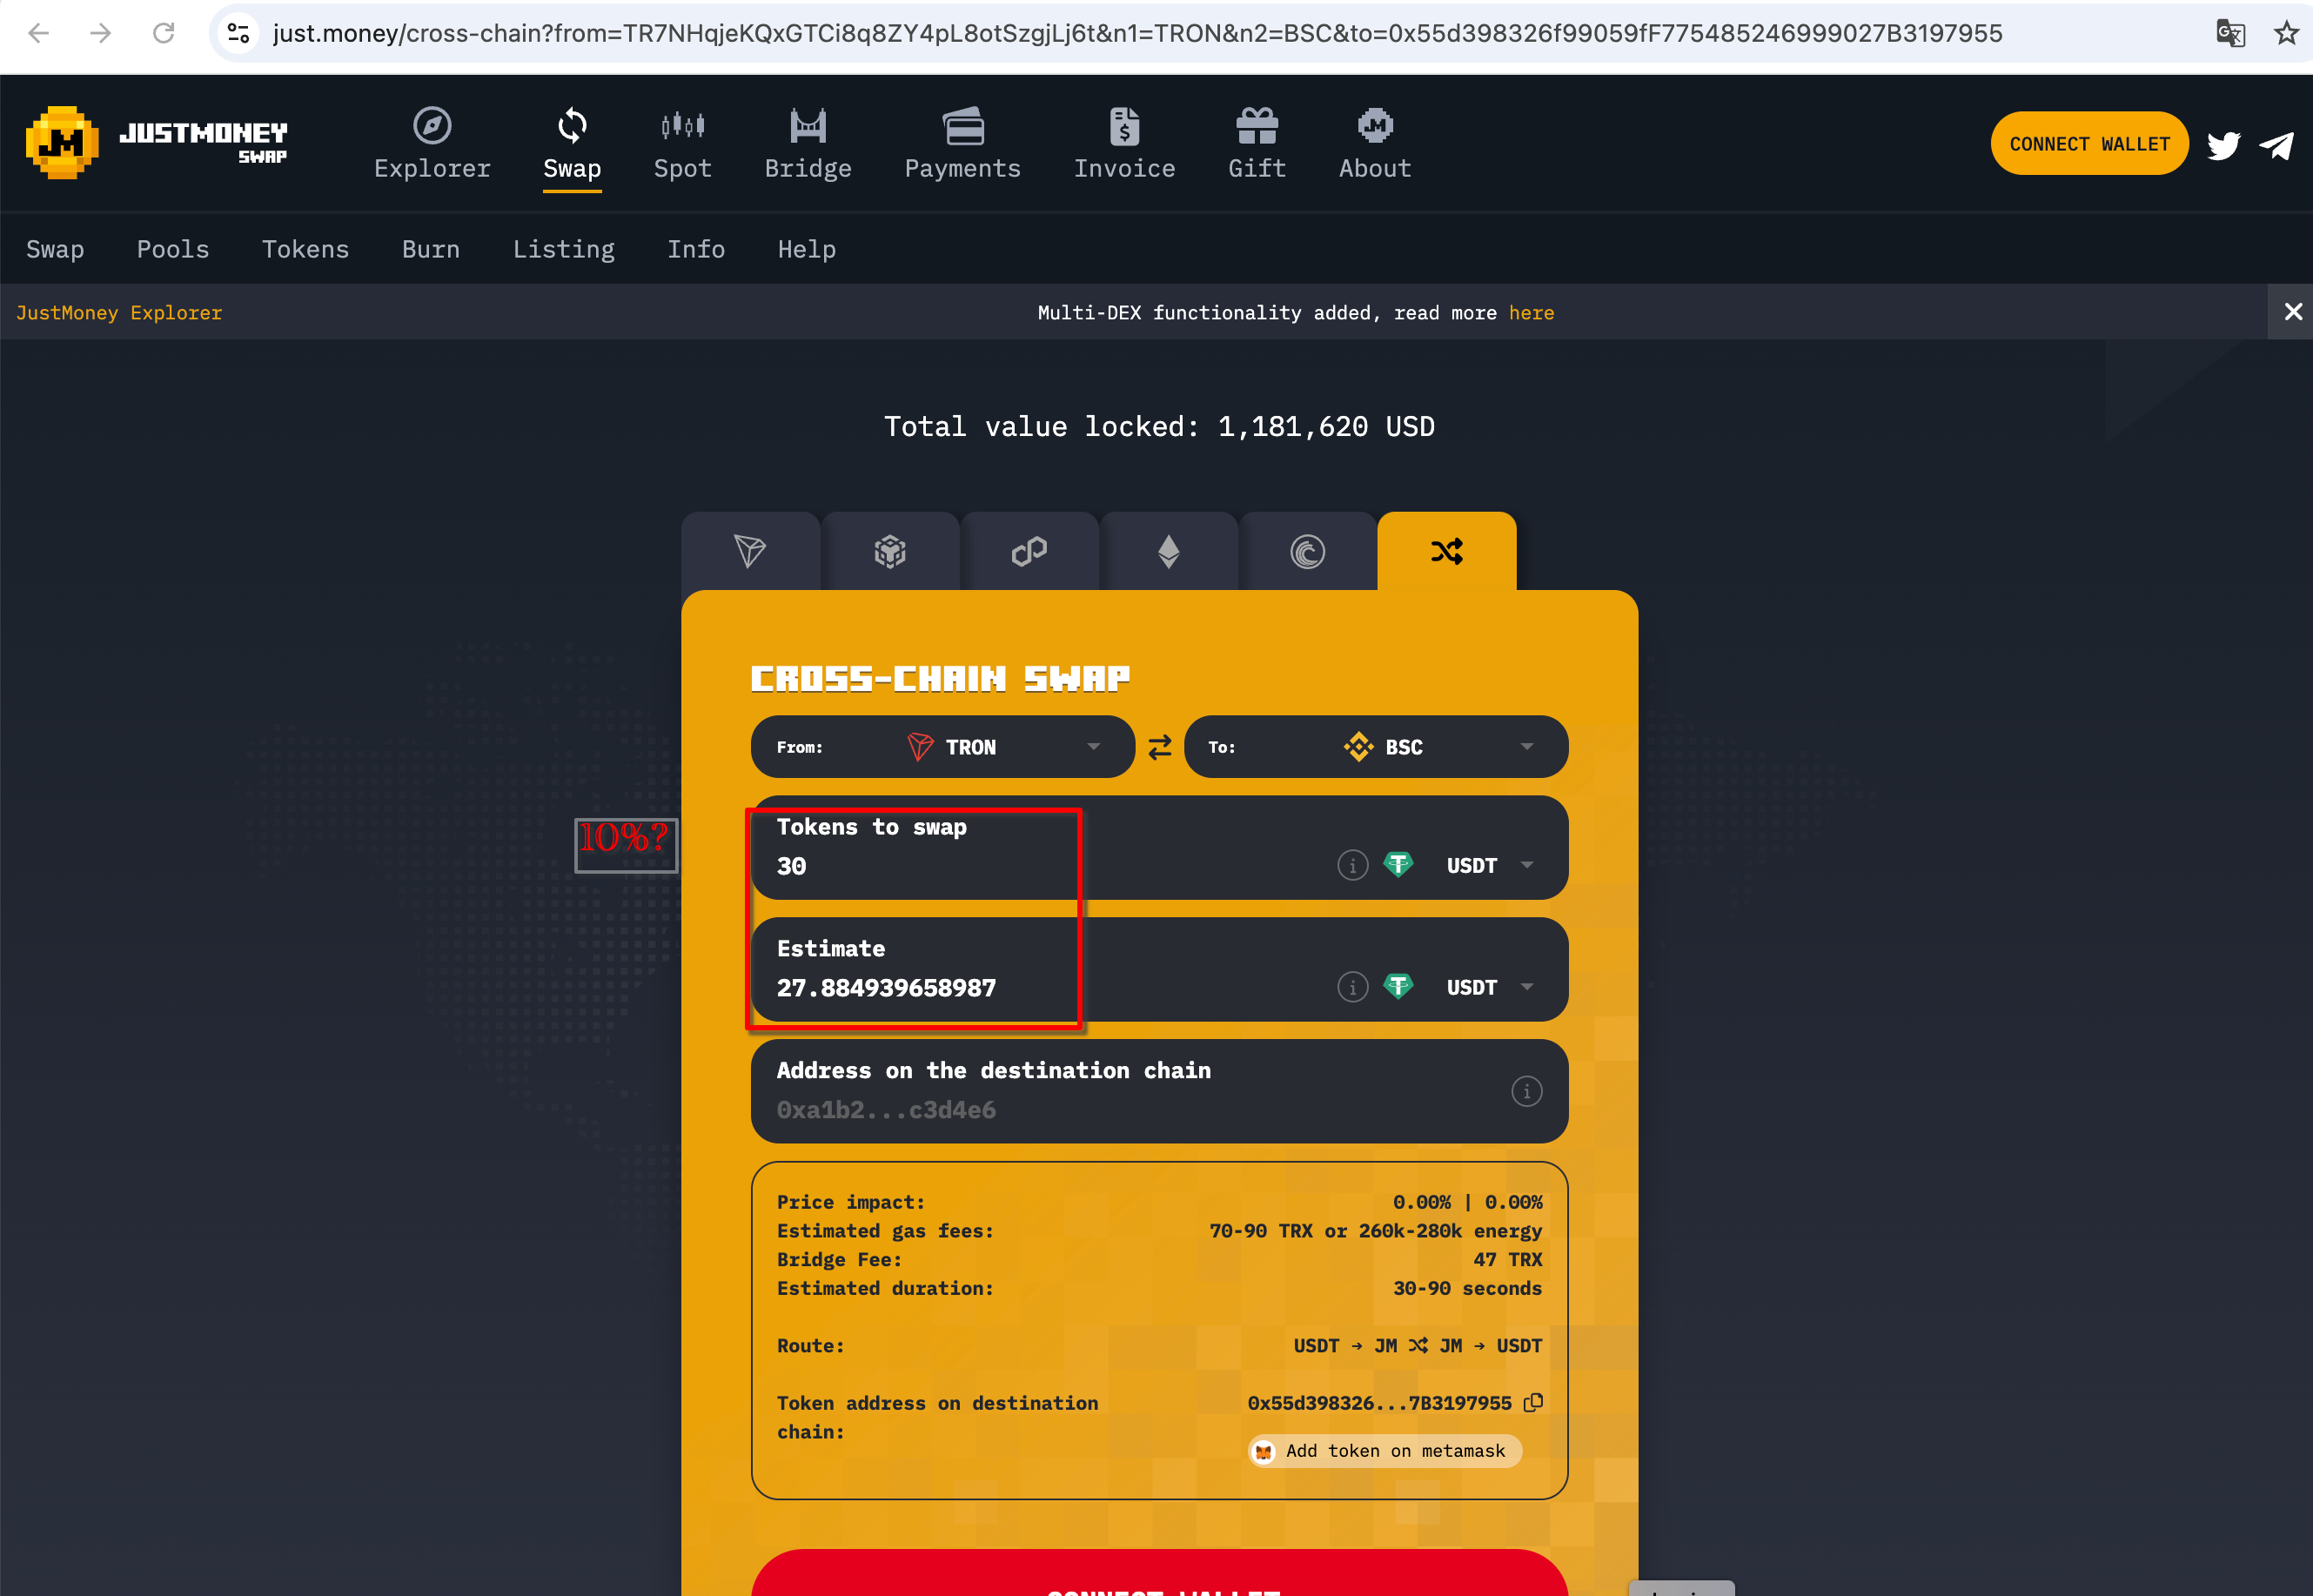Viewport: 2313px width, 1596px height.
Task: Go to the Pools submenu tab
Action: (x=173, y=249)
